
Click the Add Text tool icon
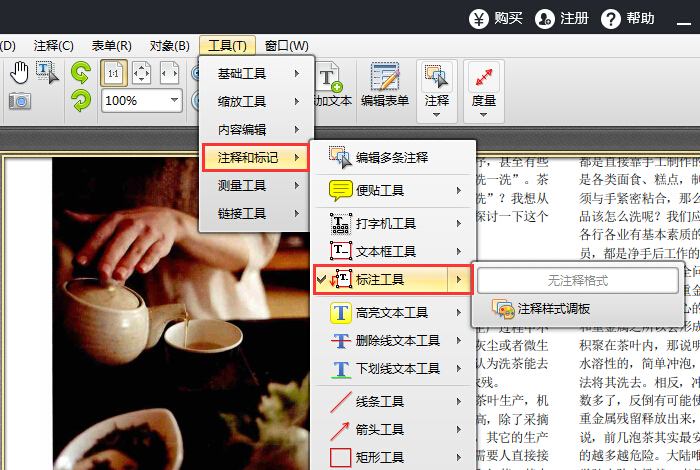330,78
